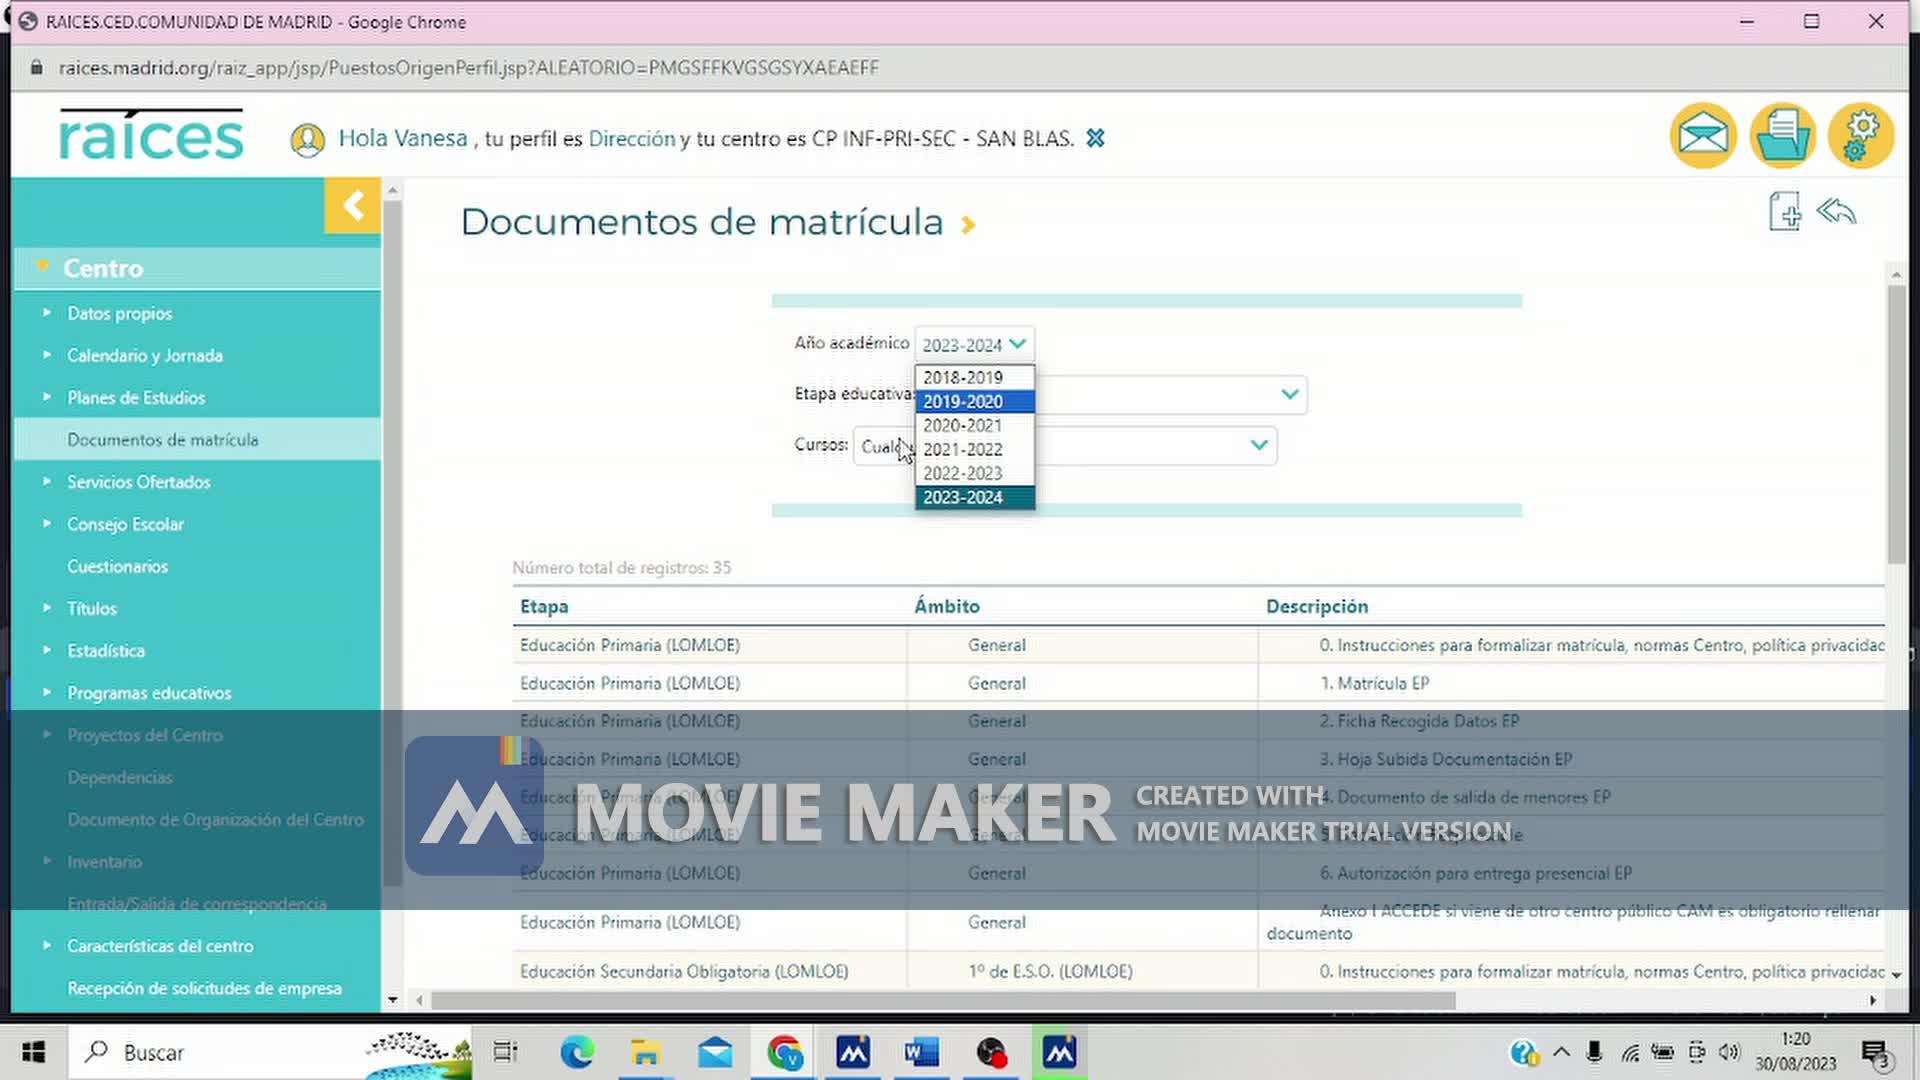The height and width of the screenshot is (1080, 1920).
Task: Open Documentos de matrícula sidebar item
Action: pos(162,440)
